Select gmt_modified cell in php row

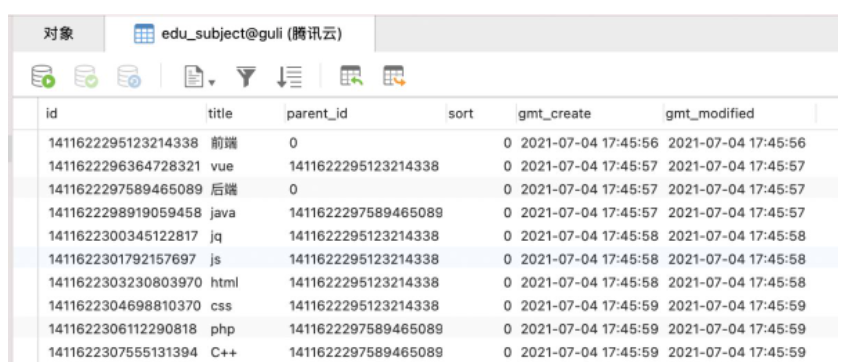736,329
